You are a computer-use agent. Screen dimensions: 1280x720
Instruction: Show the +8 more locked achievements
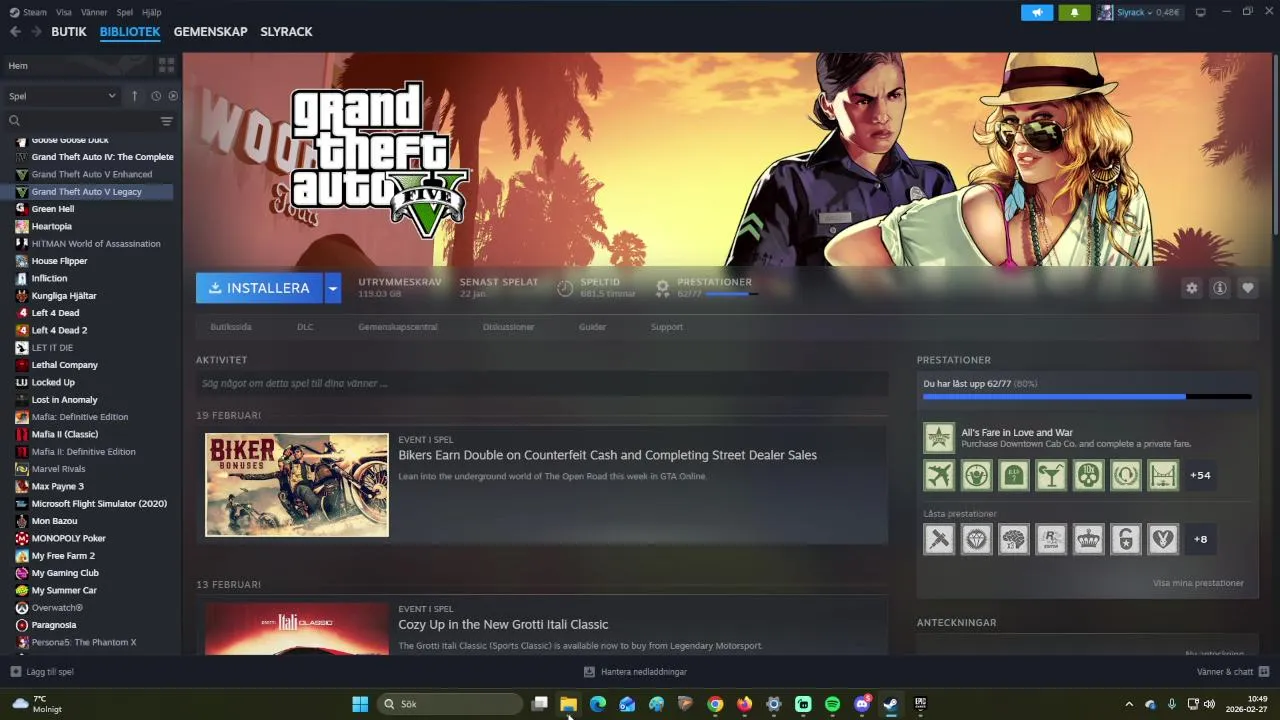[x=1201, y=539]
